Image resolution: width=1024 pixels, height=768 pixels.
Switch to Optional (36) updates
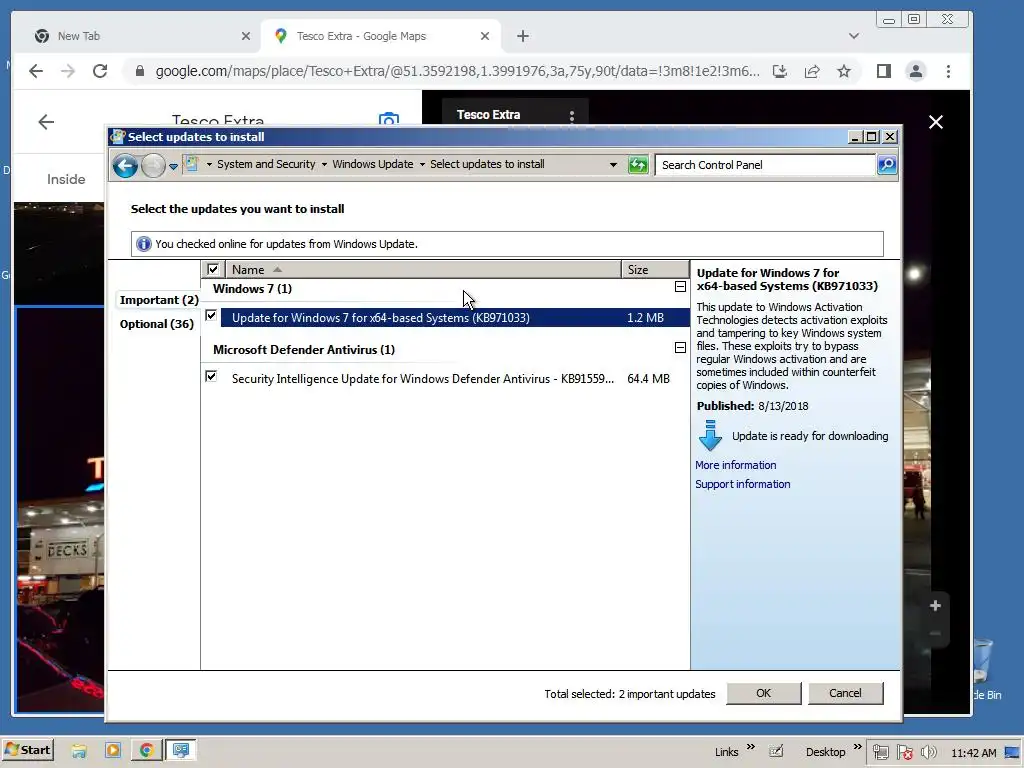click(x=157, y=324)
